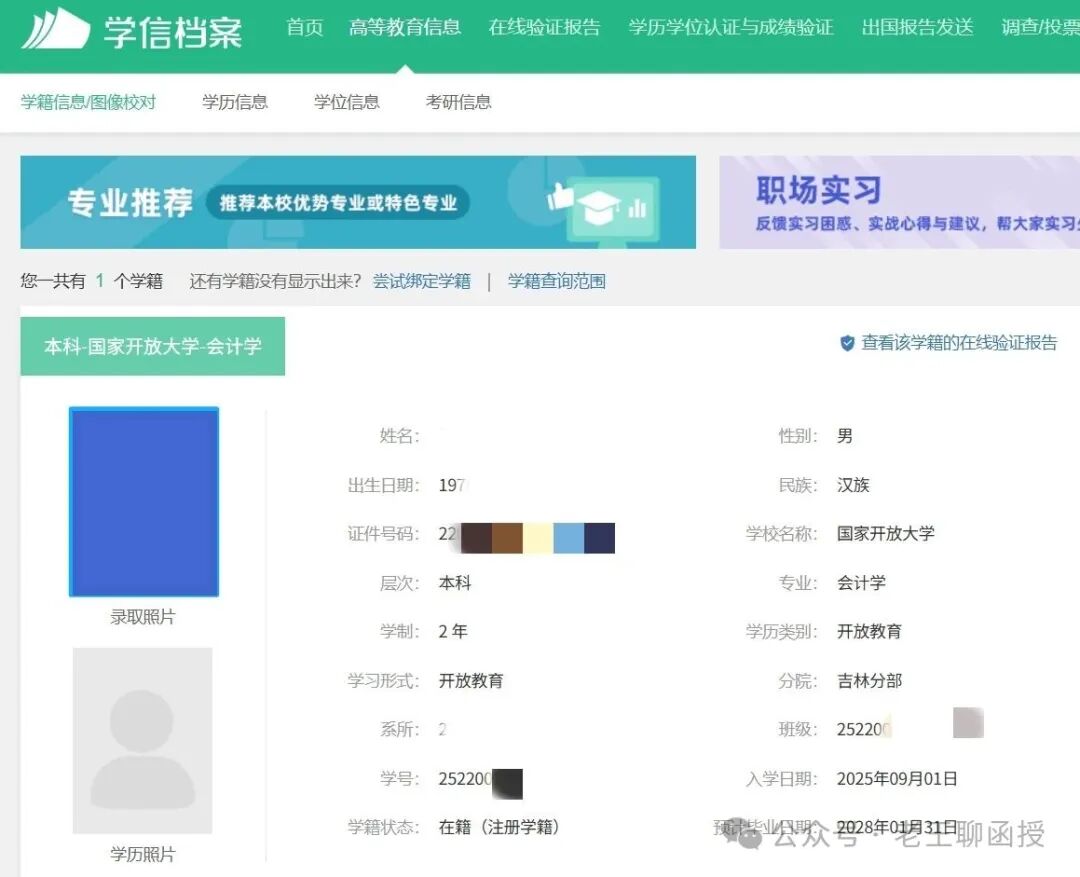Click the 2 年 学制 value
Screen dimensions: 1080x877
(453, 631)
